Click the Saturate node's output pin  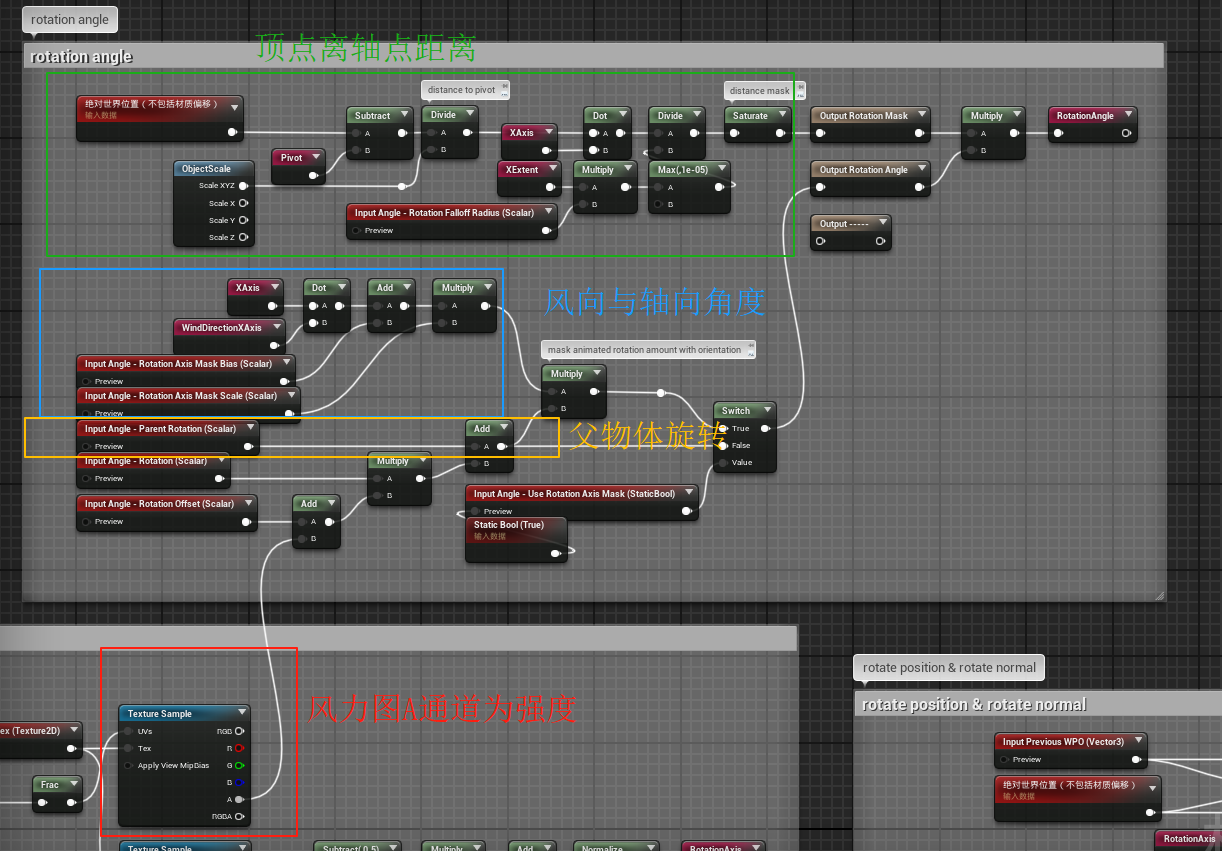781,132
